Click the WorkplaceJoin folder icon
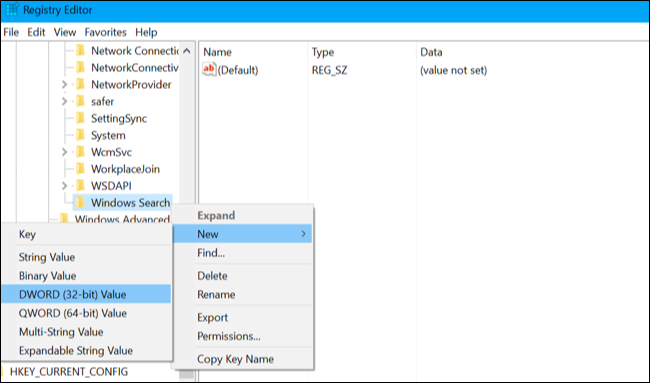 click(80, 169)
